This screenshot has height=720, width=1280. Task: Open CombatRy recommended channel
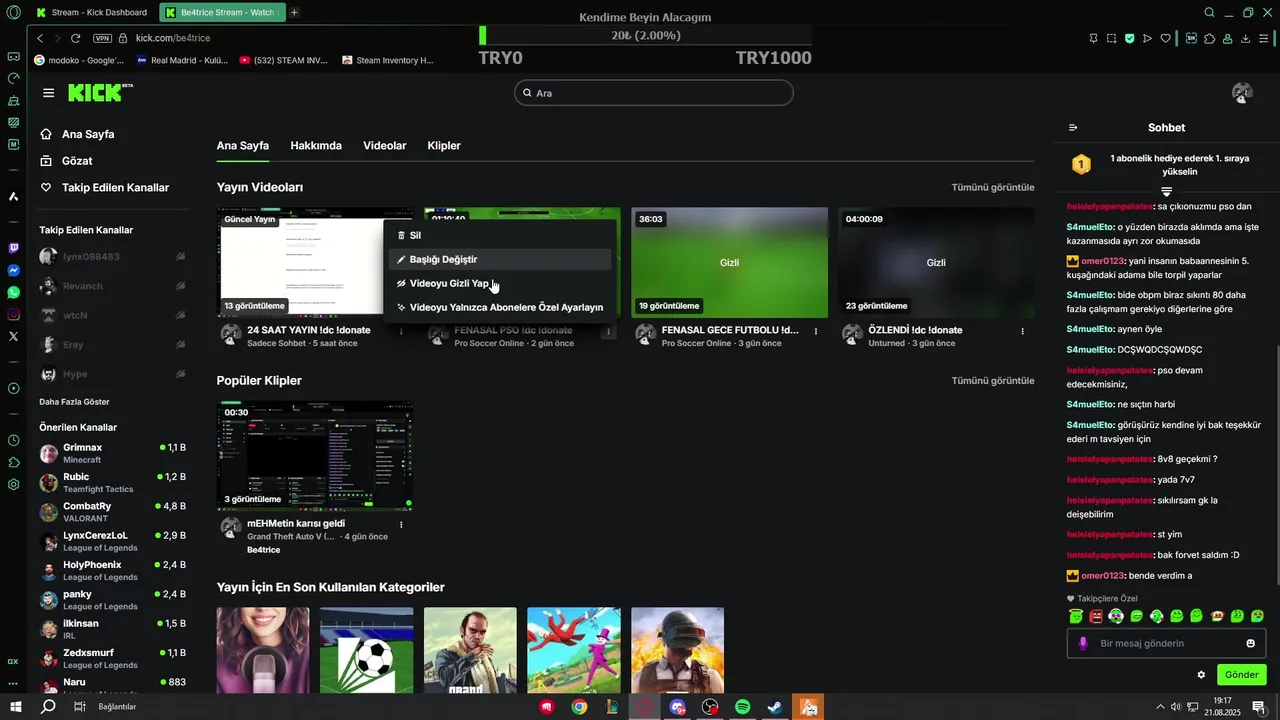pos(112,512)
